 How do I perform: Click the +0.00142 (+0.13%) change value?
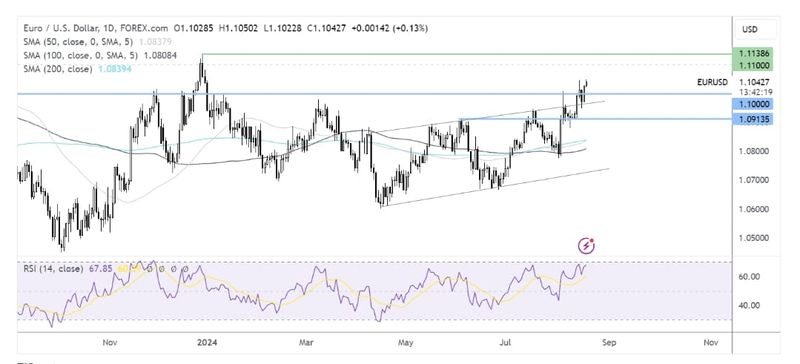(389, 29)
